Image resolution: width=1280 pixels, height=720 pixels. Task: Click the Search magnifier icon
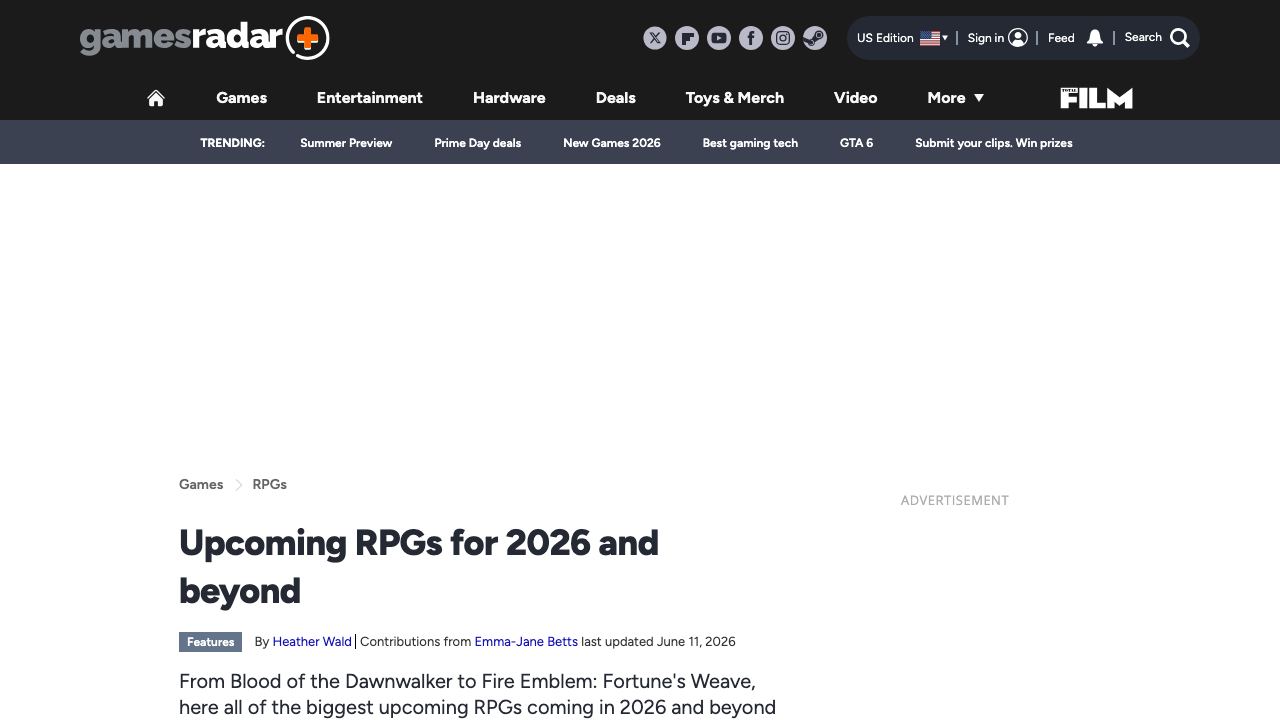(1180, 38)
